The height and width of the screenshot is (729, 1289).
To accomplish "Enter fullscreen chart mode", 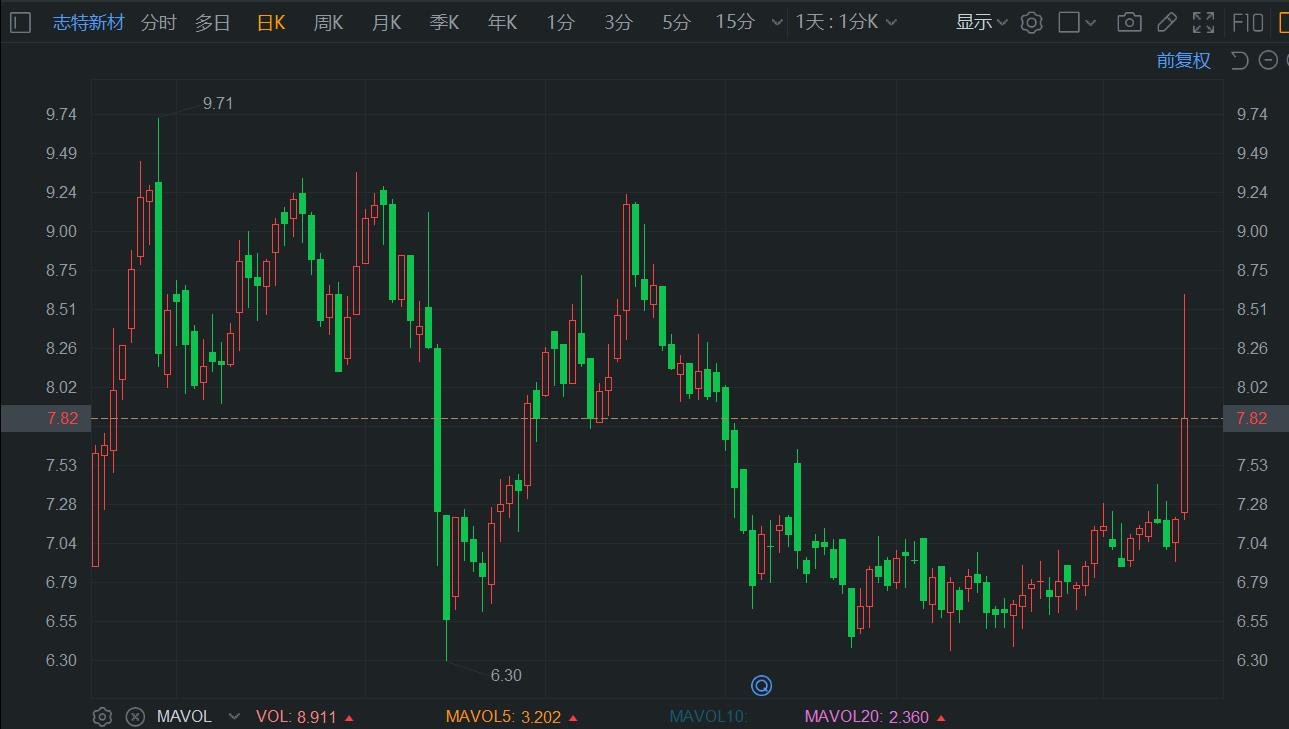I will [1204, 22].
